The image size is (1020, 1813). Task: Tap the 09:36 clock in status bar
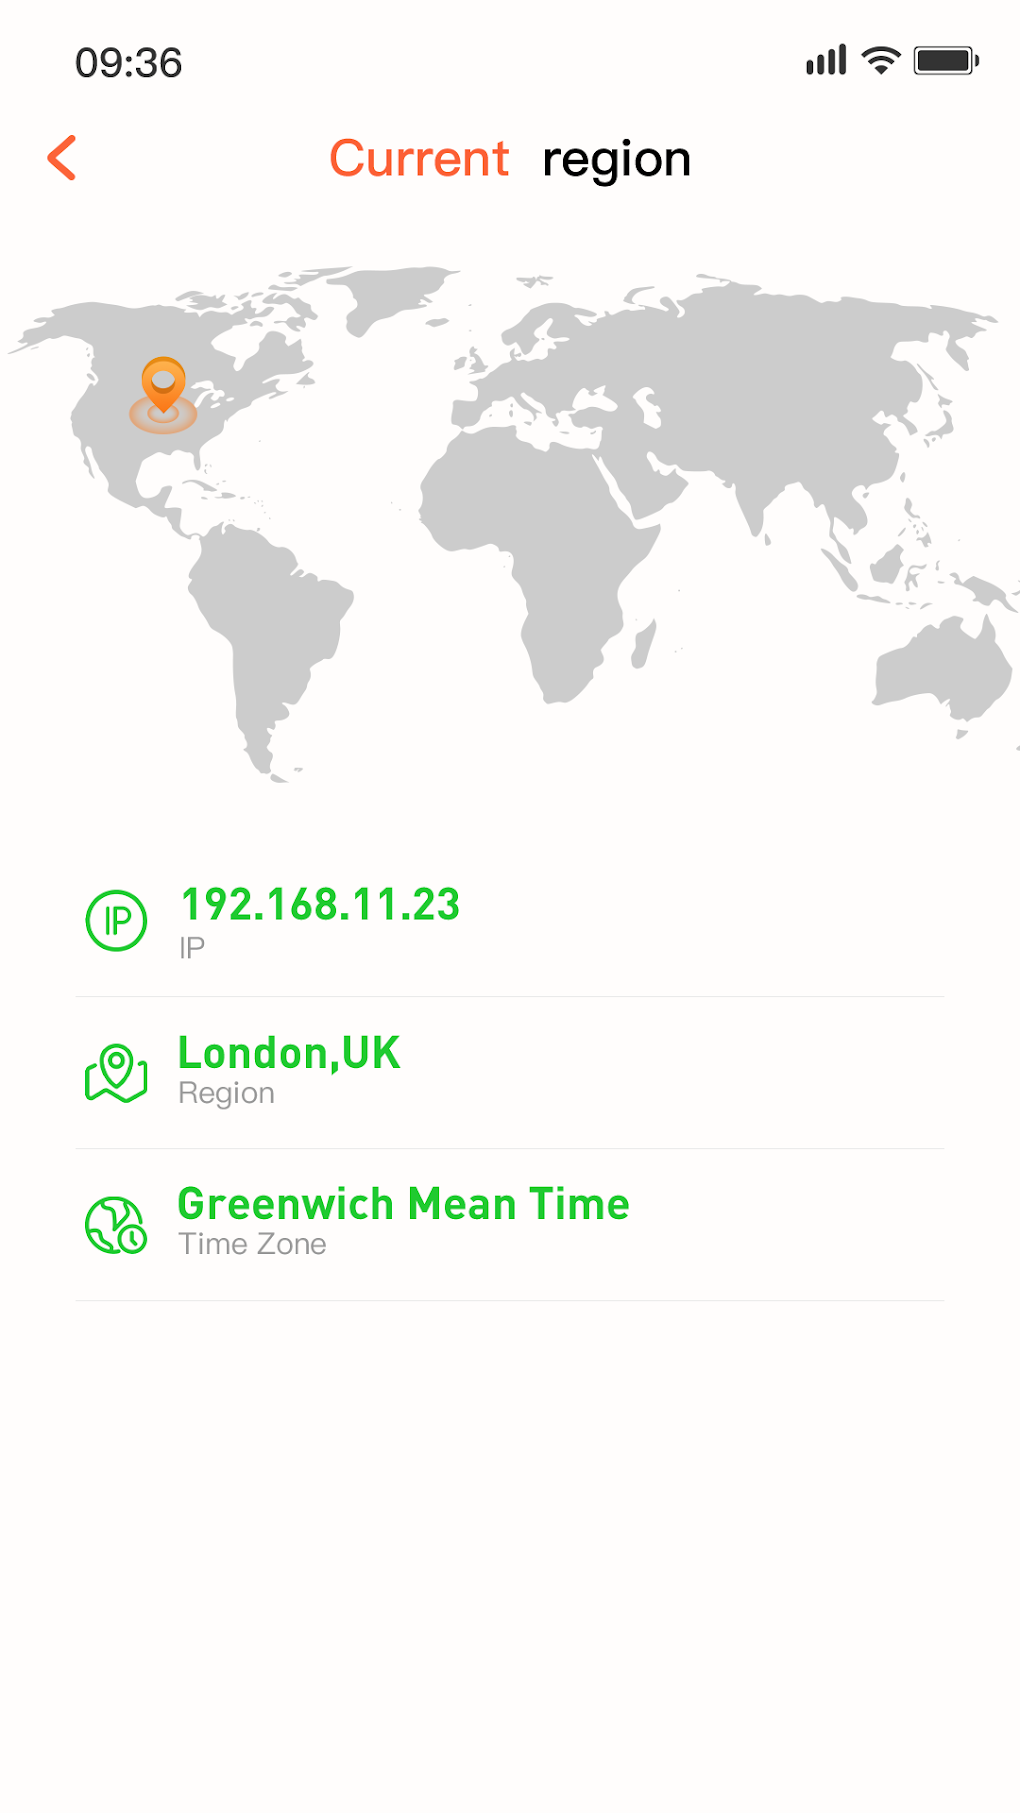pos(128,63)
